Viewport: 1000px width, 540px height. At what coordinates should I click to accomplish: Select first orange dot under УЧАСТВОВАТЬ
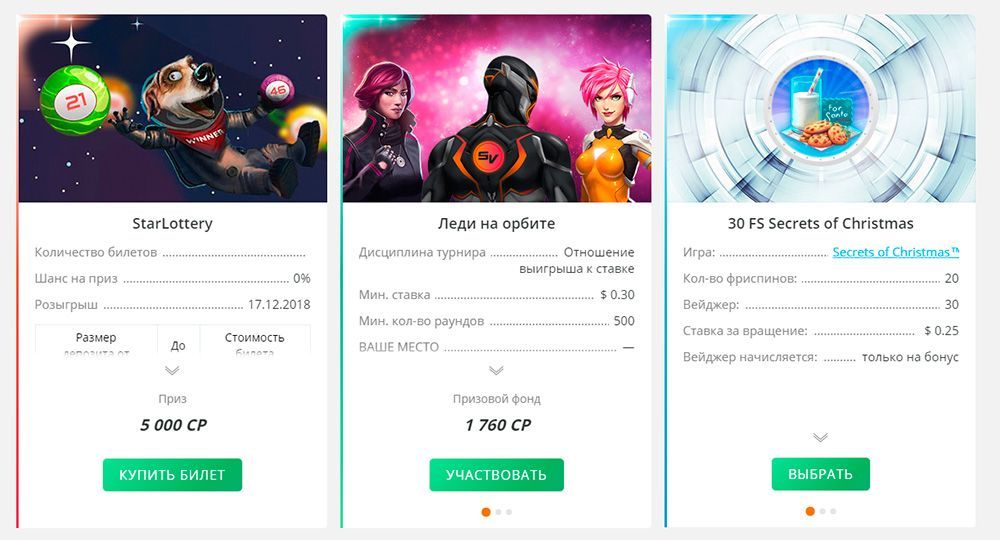tap(486, 512)
